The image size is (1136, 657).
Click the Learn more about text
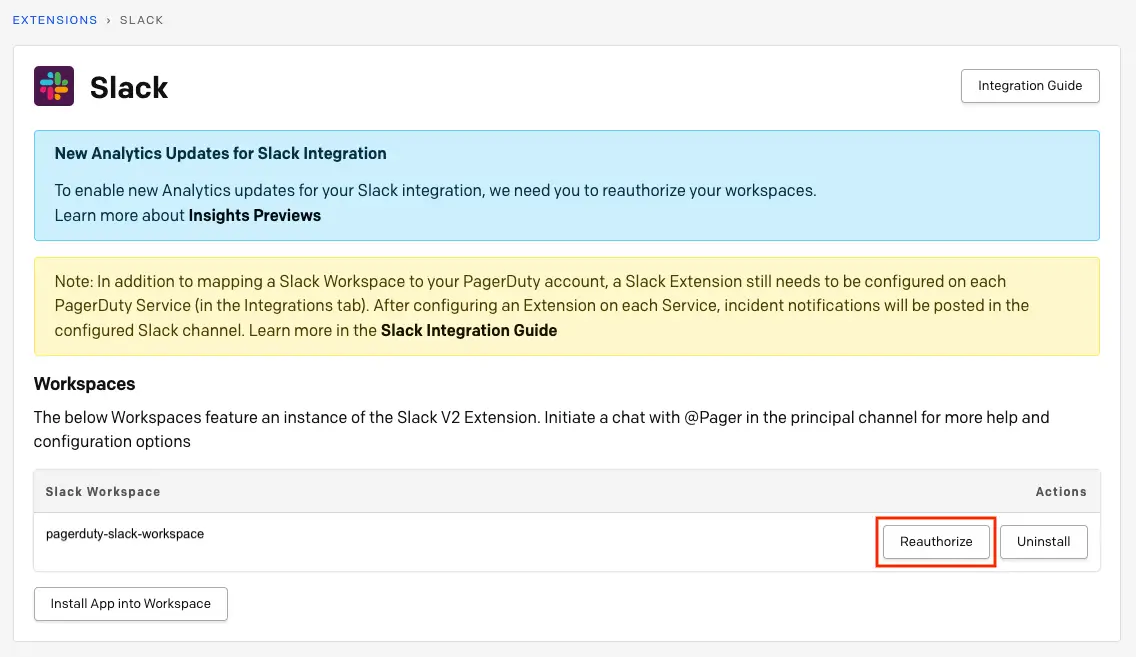(120, 215)
